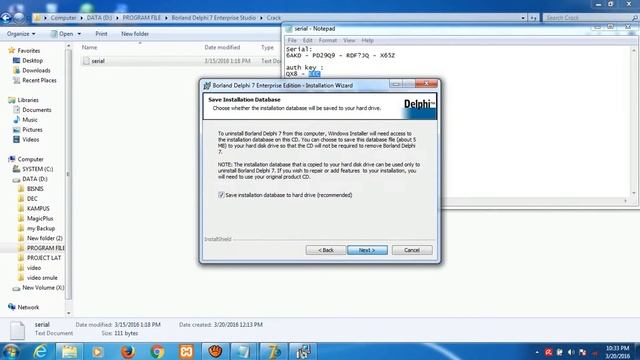Open the XAMPP taskbar icon
This screenshot has width=640, height=360.
point(187,351)
